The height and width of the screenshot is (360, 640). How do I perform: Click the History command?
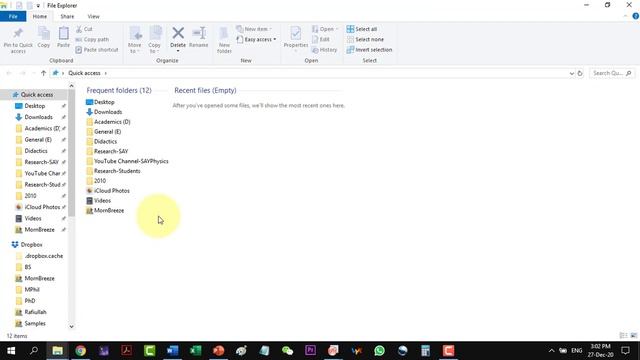pos(324,50)
